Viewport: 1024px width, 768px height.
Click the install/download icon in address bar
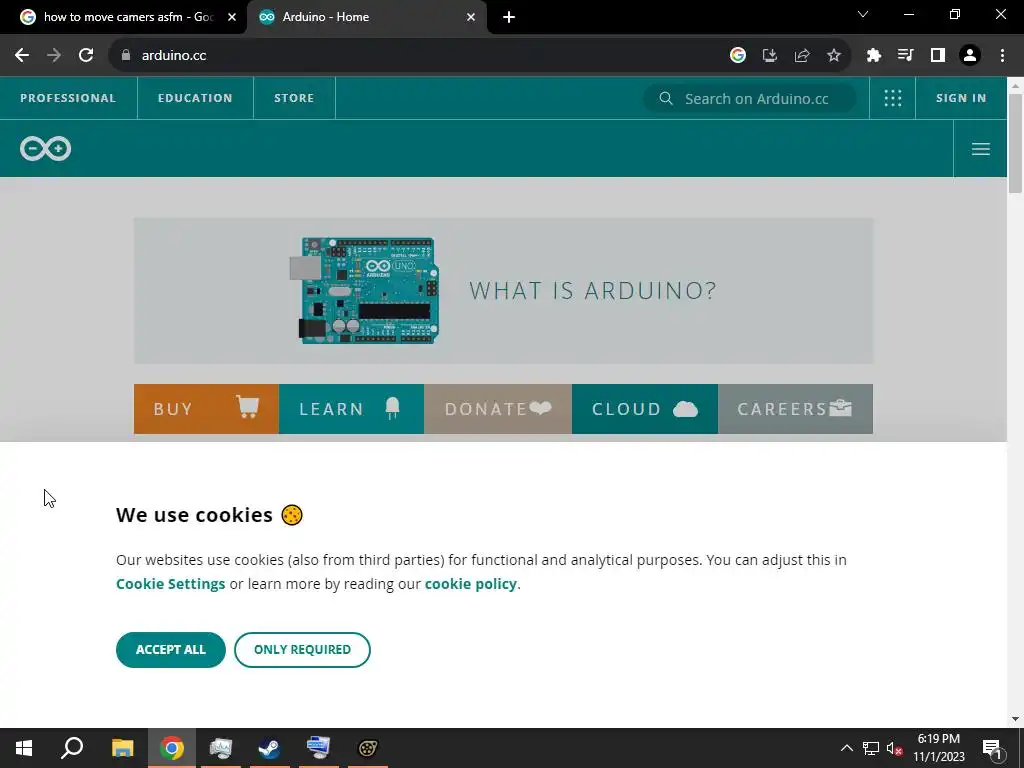pos(769,56)
